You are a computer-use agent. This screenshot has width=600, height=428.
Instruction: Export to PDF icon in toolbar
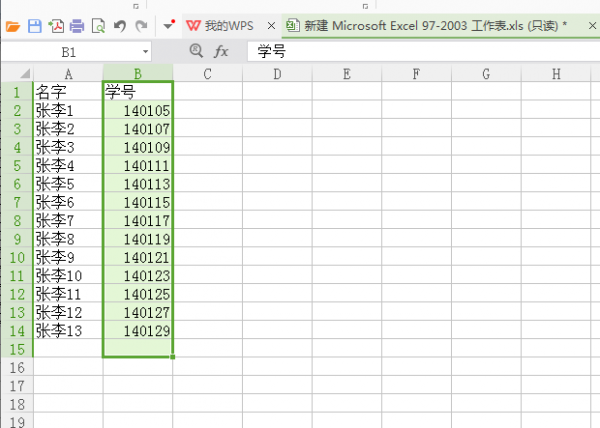coord(56,24)
